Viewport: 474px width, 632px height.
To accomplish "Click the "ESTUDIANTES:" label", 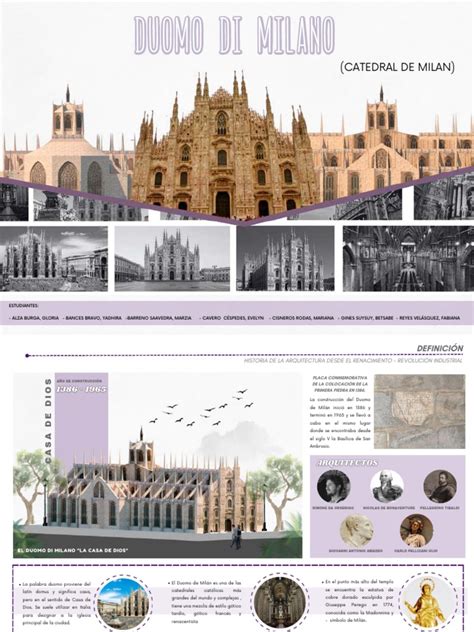I will click(x=24, y=306).
